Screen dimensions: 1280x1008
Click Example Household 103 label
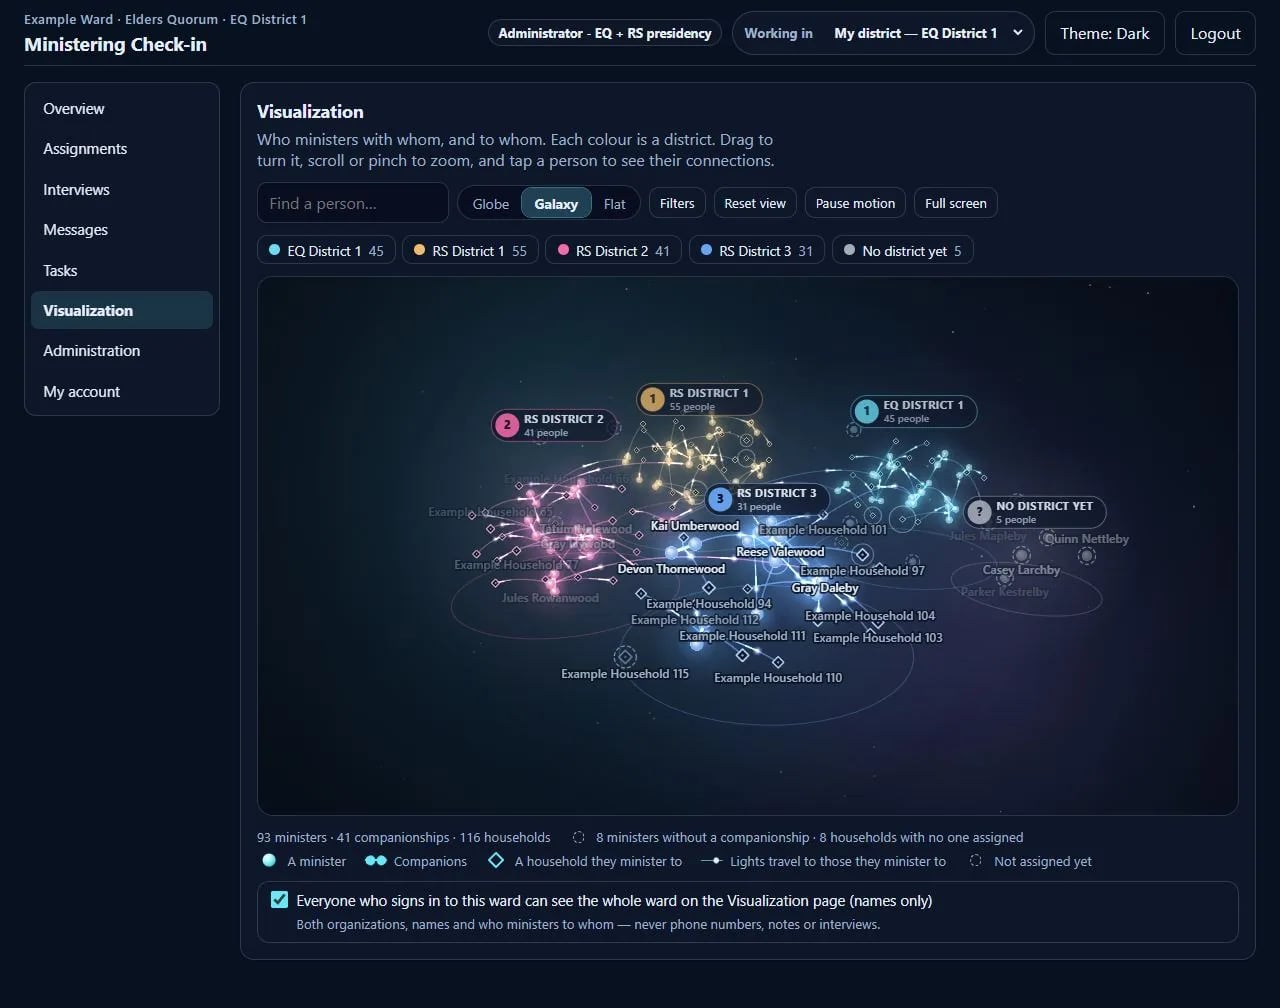[878, 638]
